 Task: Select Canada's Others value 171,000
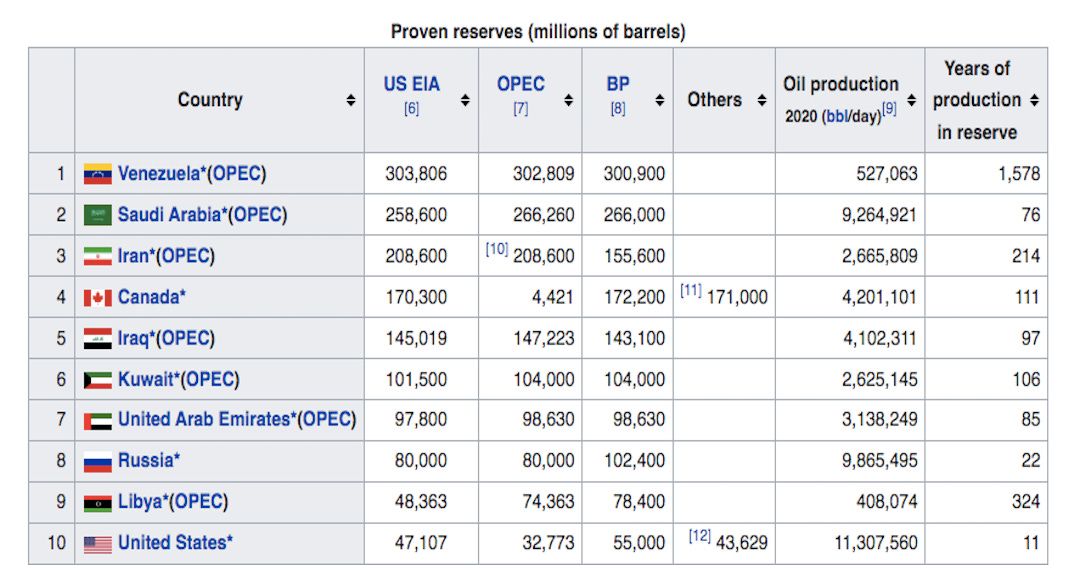pos(737,298)
